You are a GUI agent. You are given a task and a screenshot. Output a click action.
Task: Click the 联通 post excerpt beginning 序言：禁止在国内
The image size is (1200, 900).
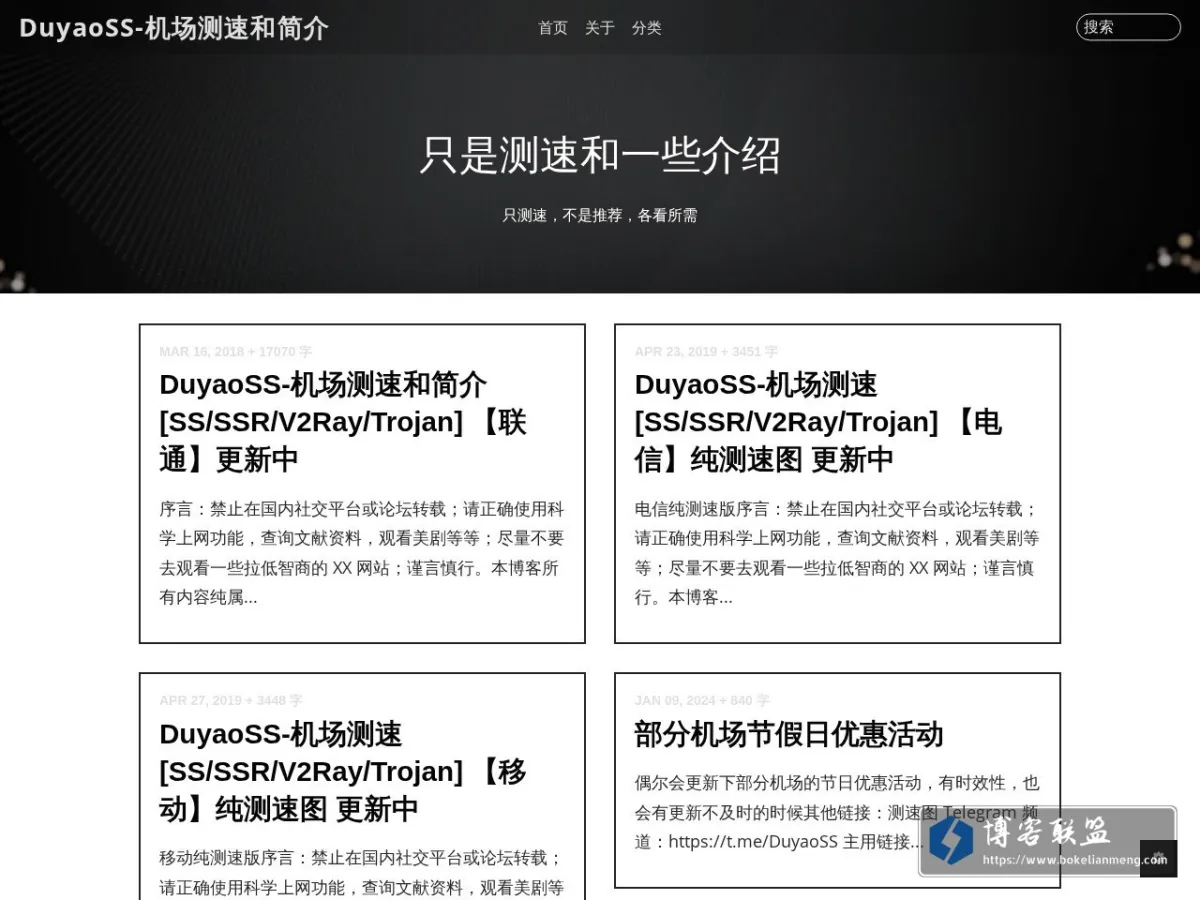click(362, 553)
